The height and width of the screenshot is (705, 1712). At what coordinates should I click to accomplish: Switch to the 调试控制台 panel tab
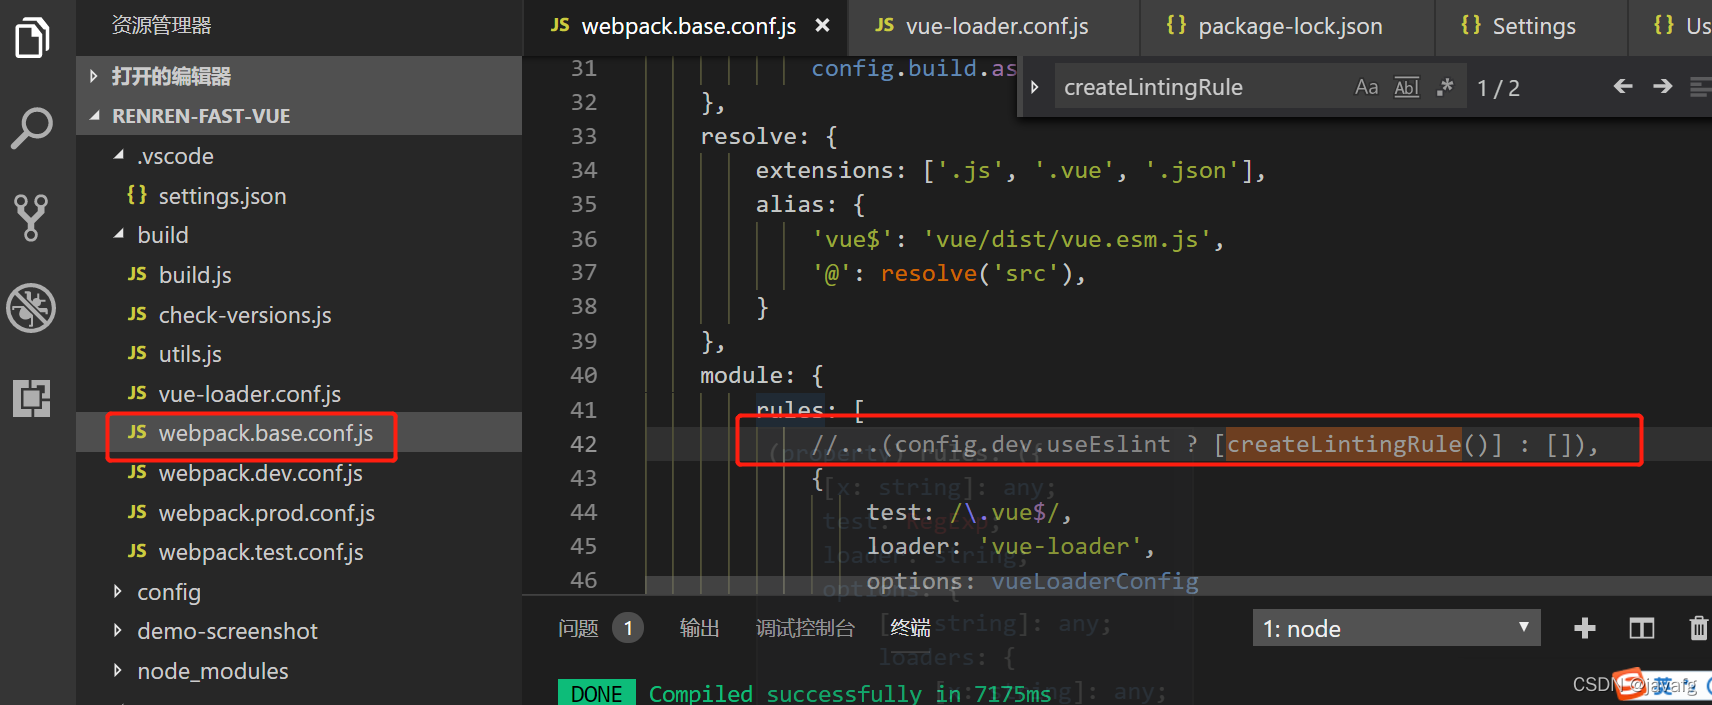[805, 628]
